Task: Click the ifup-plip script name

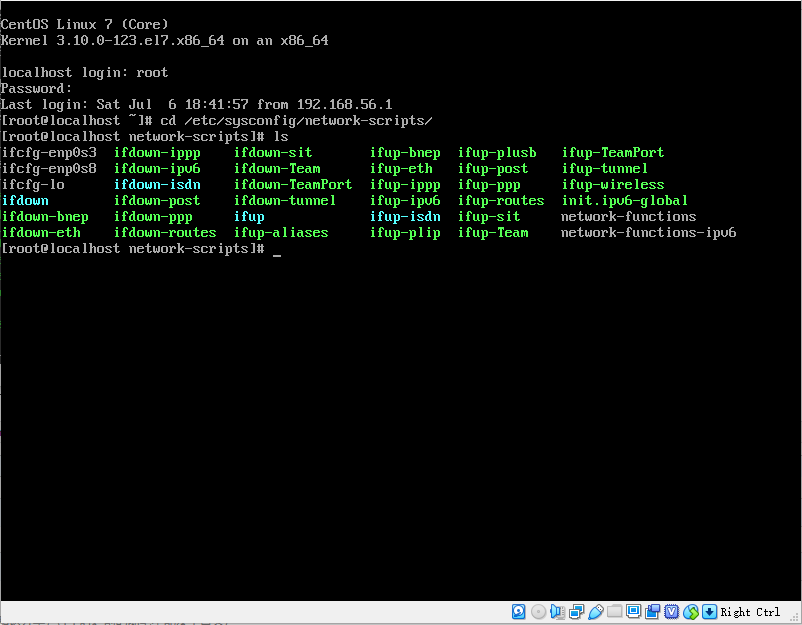Action: (x=405, y=233)
